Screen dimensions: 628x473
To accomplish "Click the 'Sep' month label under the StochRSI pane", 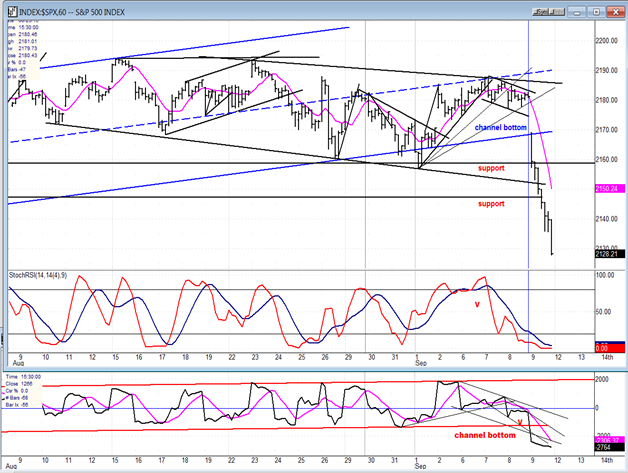I will point(421,363).
